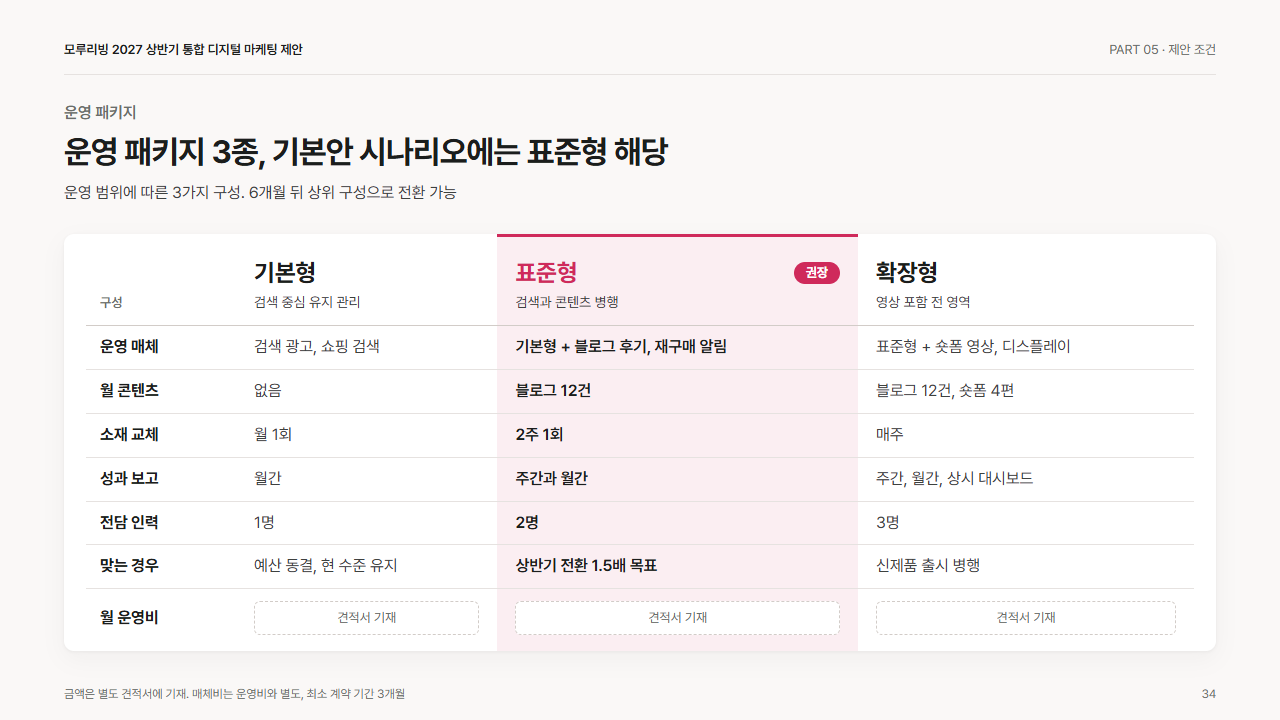Click the '상반기 전환 1.5배 목표' cell

pos(586,566)
